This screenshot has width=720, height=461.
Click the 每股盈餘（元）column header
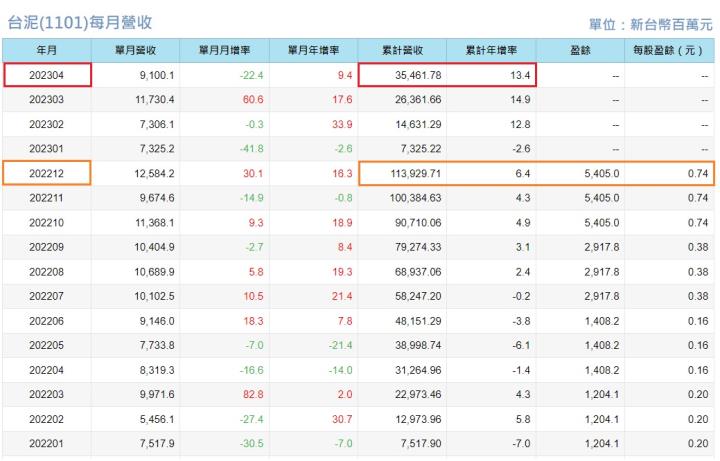[669, 50]
